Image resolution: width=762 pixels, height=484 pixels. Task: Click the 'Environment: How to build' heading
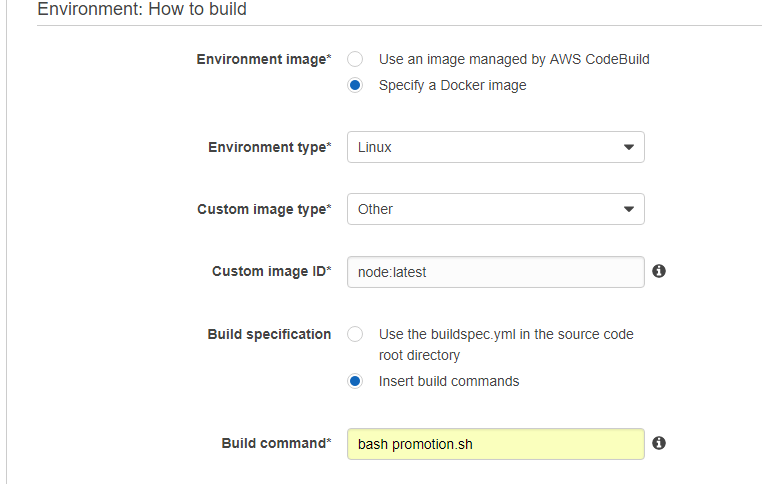(x=142, y=9)
